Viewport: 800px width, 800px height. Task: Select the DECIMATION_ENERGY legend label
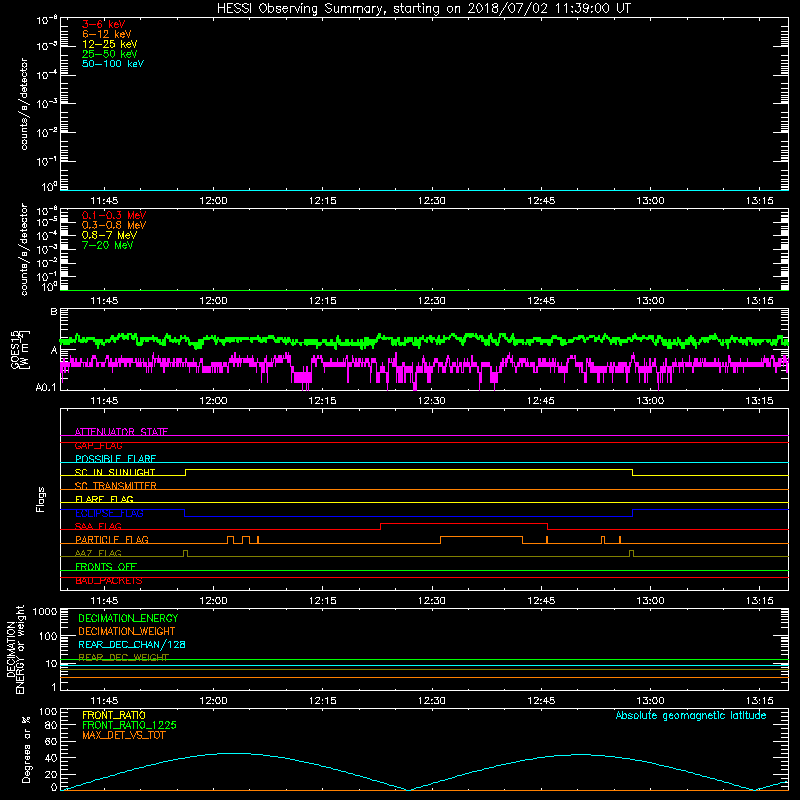pos(128,618)
